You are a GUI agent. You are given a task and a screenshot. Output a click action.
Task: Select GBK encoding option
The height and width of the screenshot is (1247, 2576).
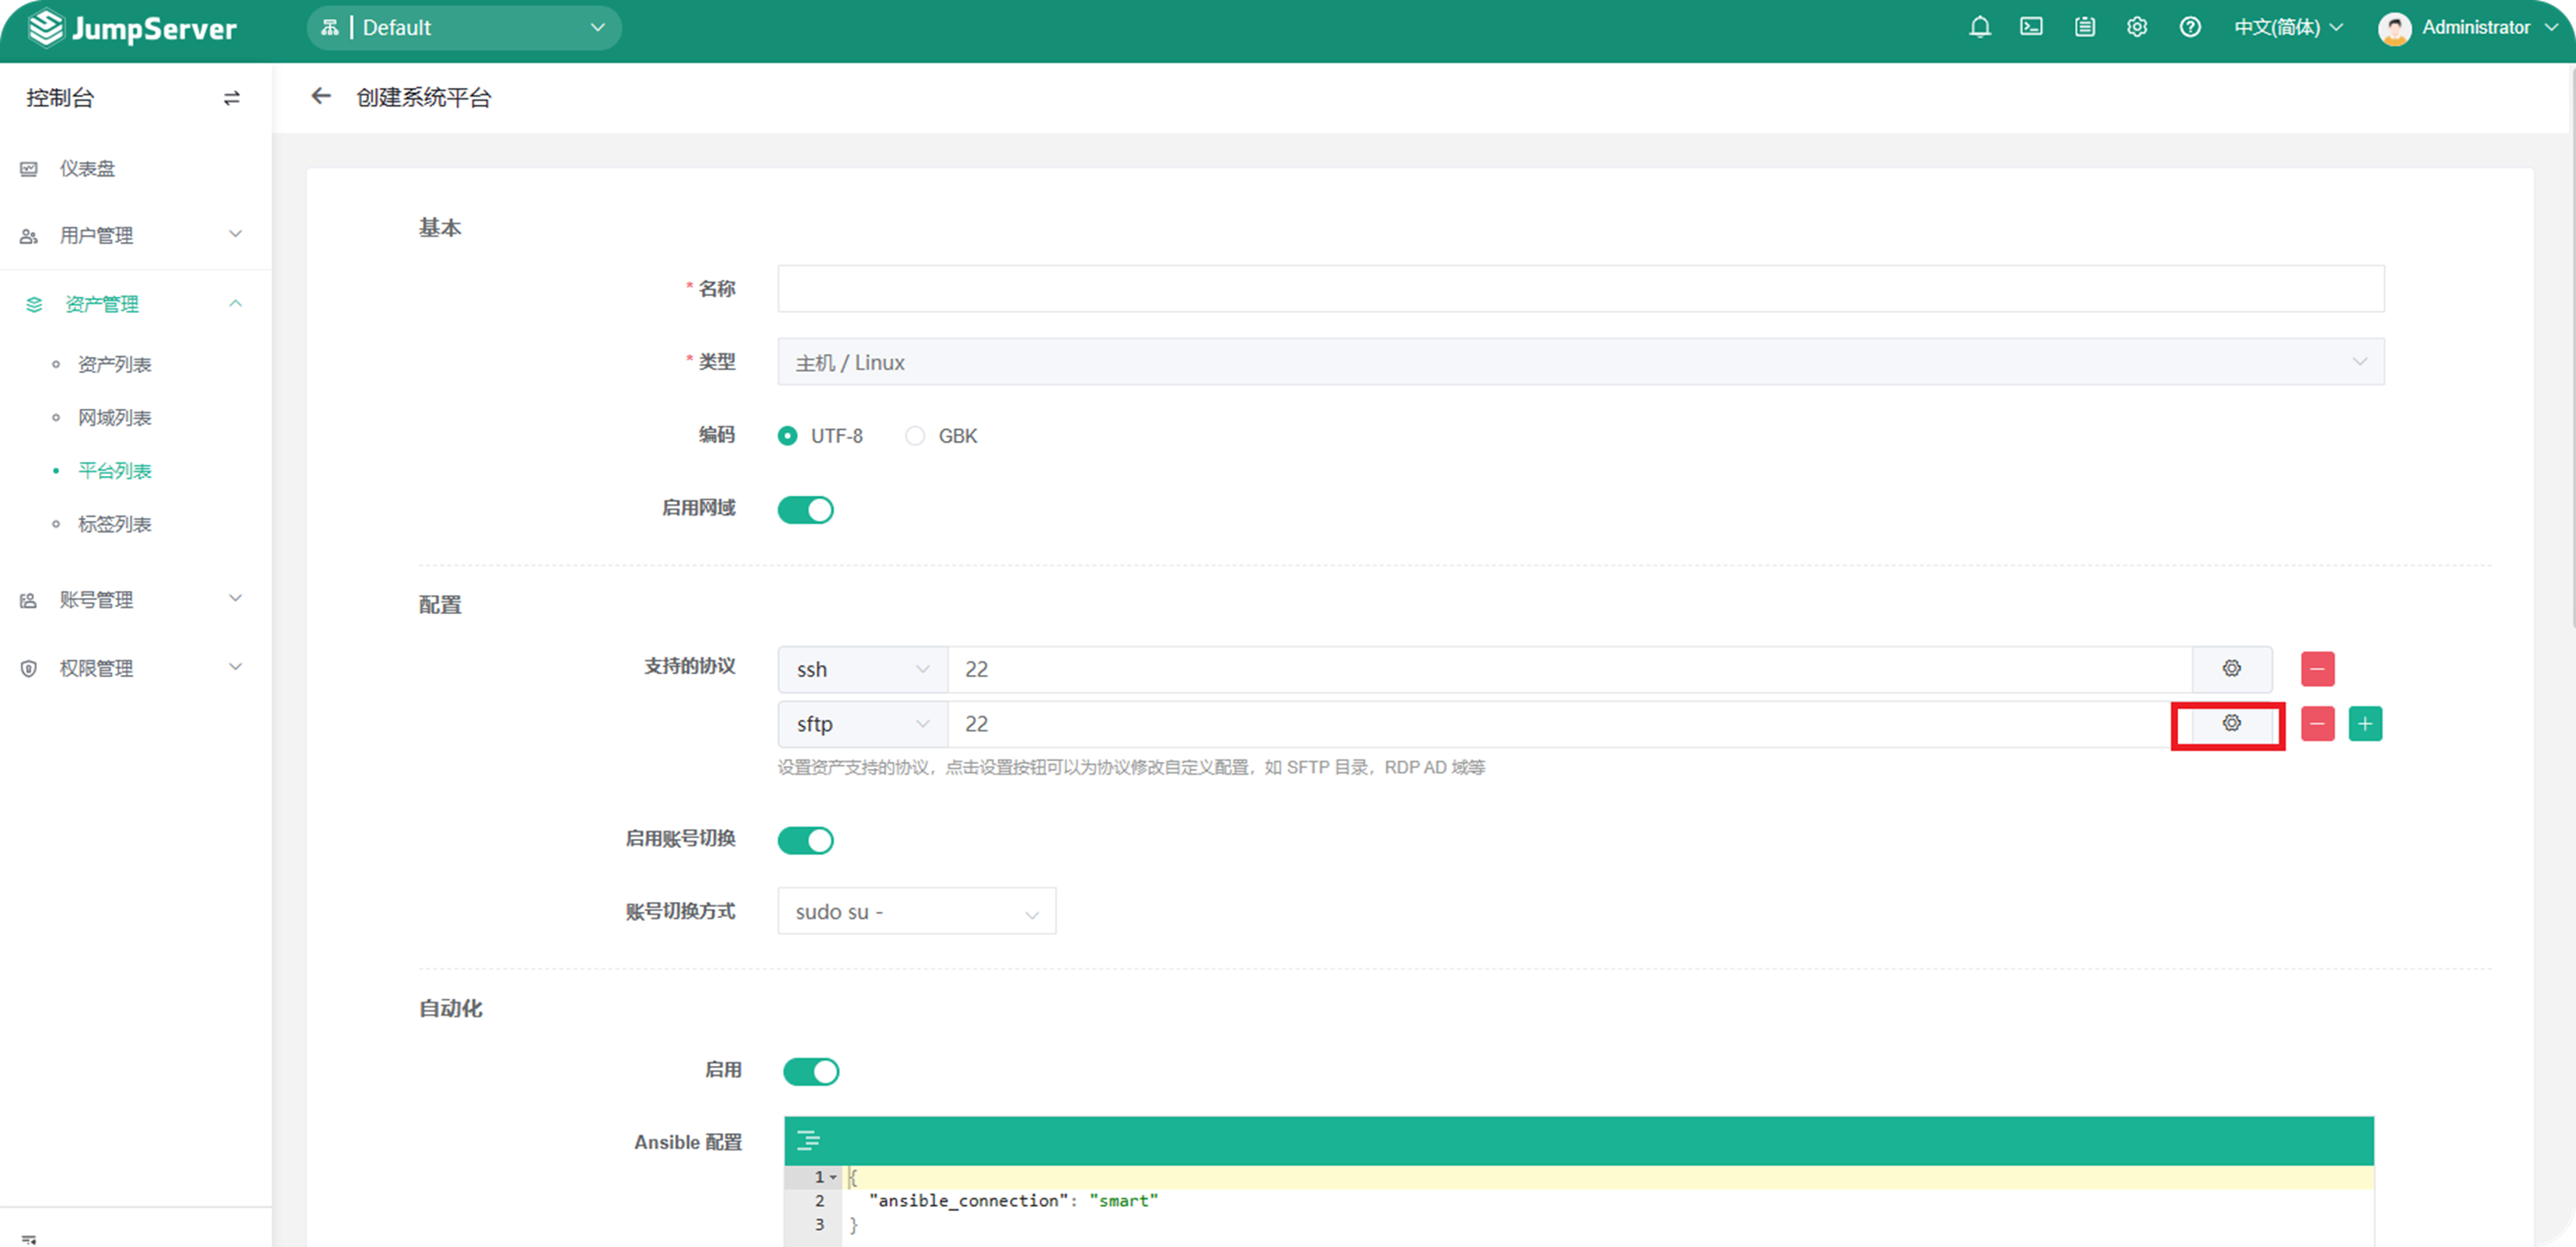915,436
